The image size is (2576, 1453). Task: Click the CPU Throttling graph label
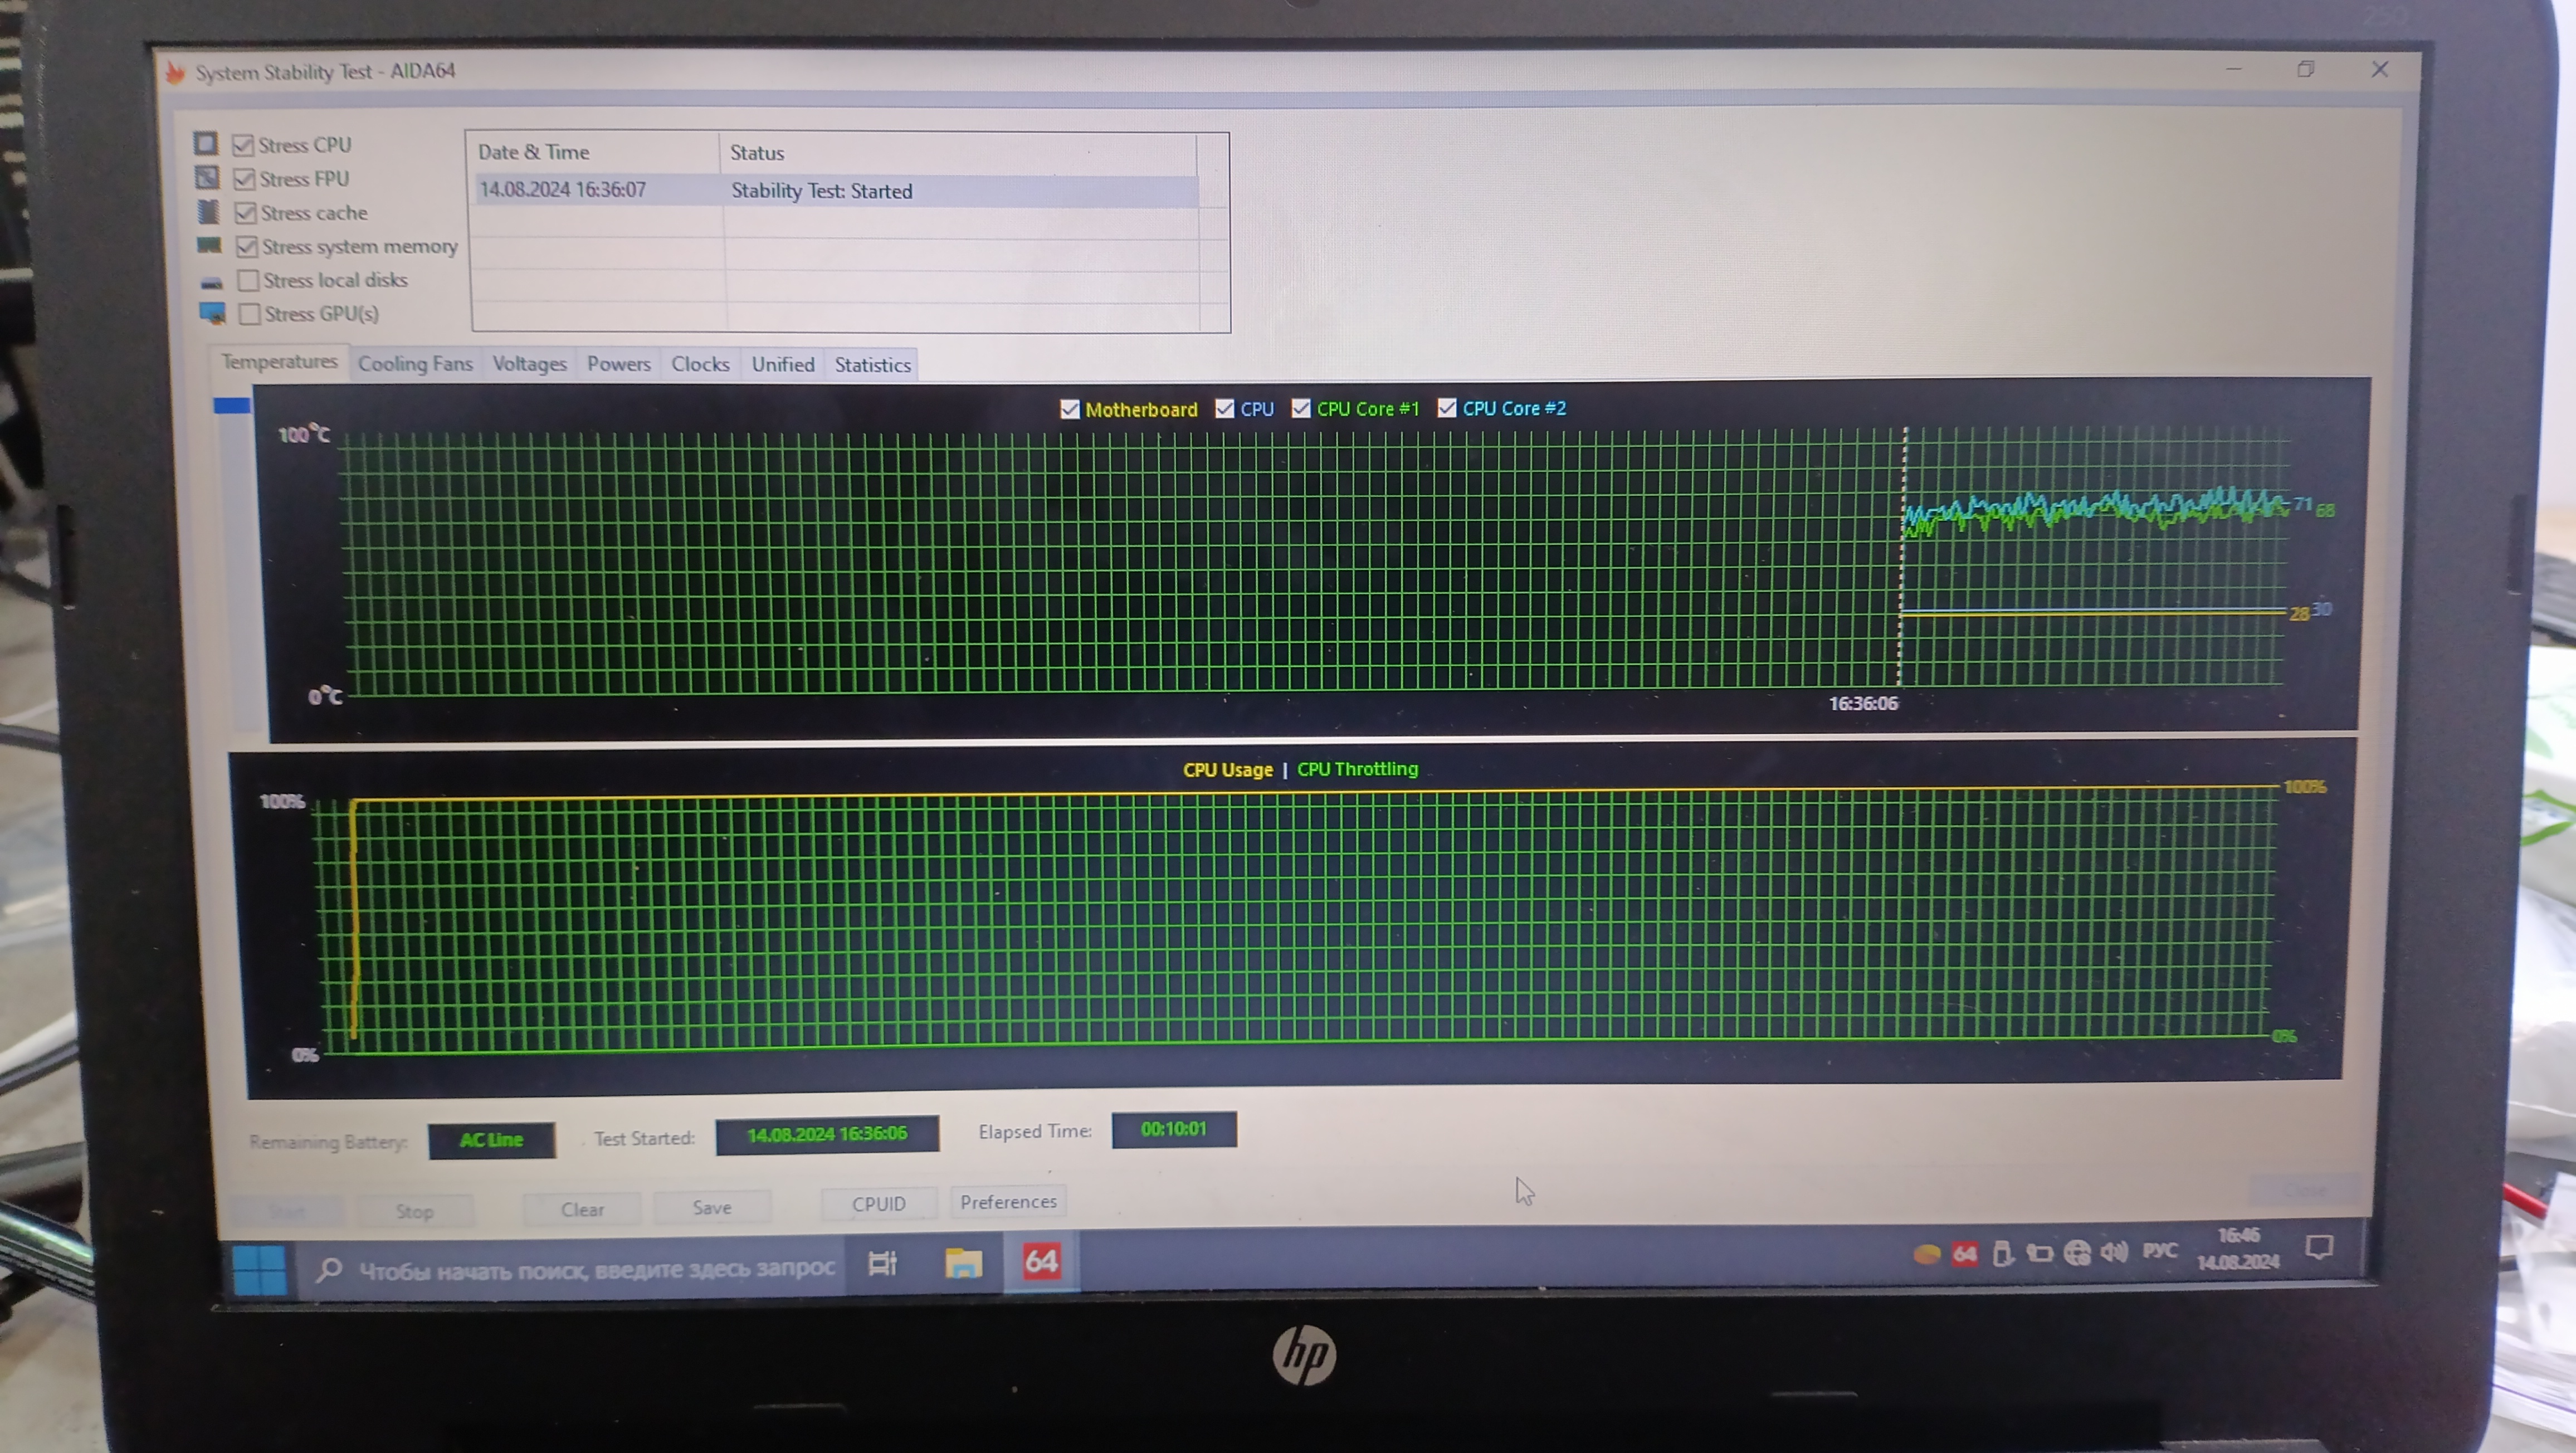1357,769
